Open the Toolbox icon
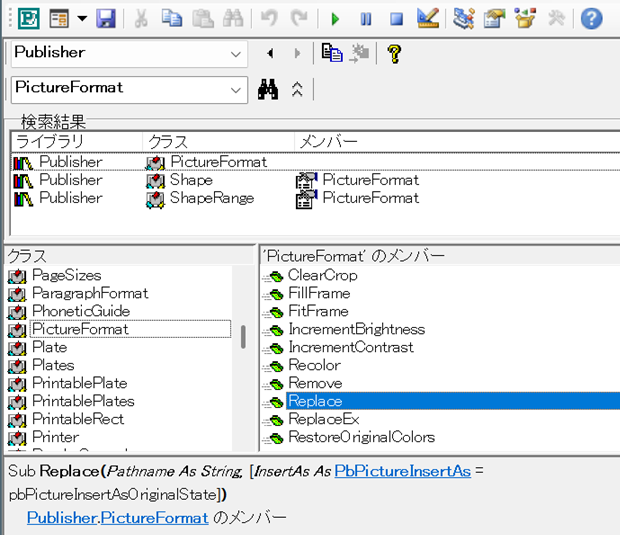Screen dimensions: 620x535 pos(556,19)
